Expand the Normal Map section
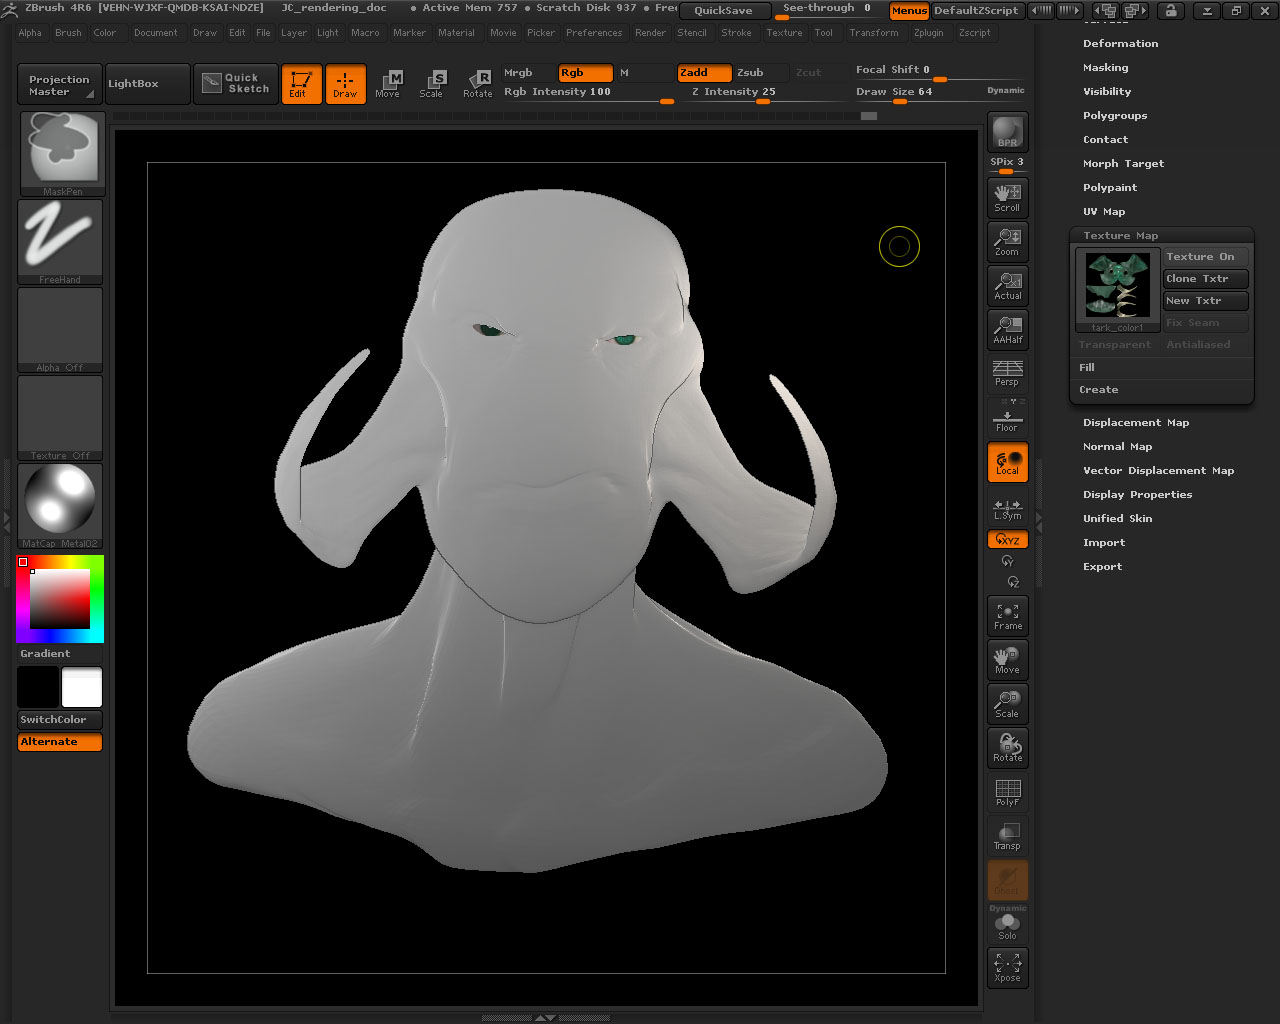 (1117, 446)
